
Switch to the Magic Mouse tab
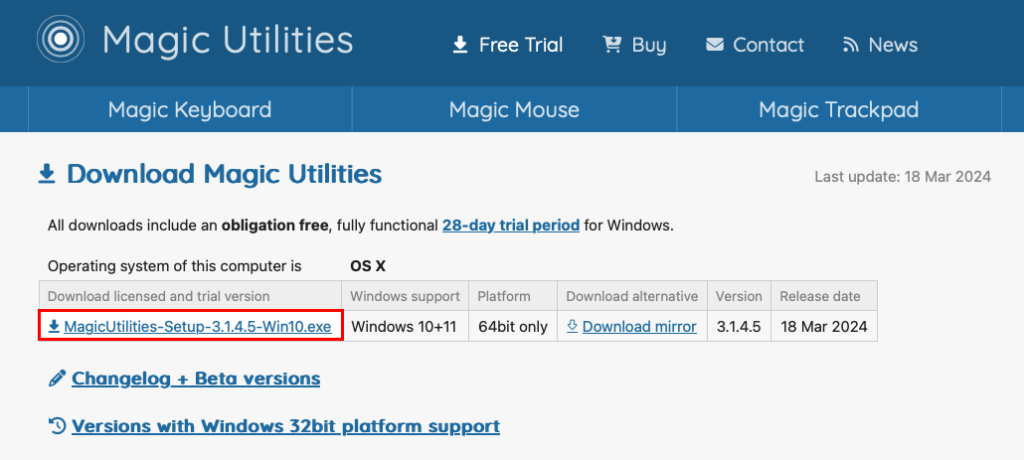click(x=514, y=110)
